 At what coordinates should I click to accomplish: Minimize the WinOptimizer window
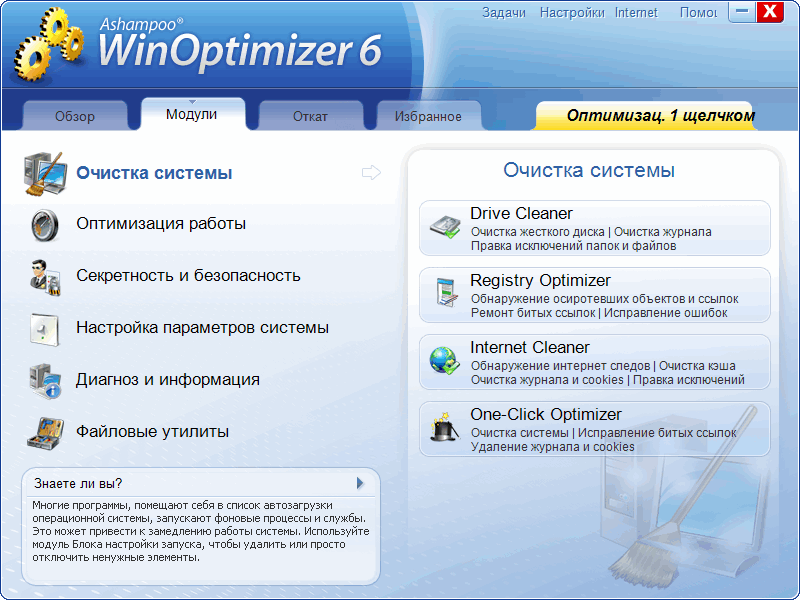pyautogui.click(x=742, y=12)
